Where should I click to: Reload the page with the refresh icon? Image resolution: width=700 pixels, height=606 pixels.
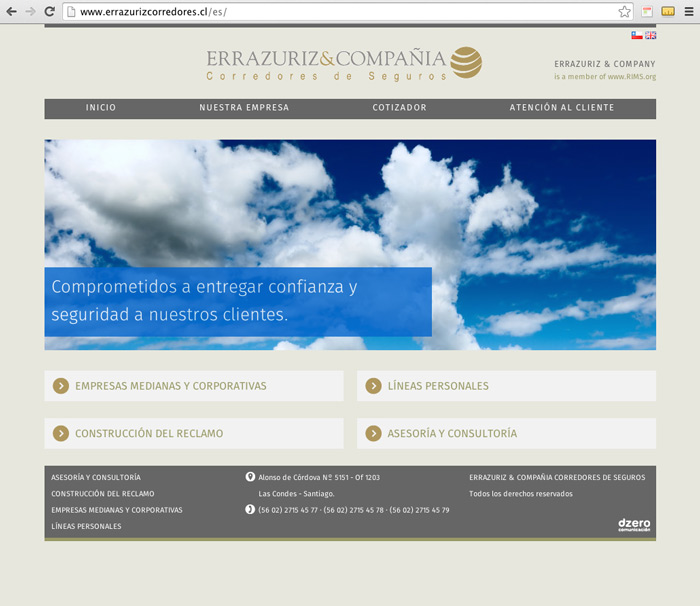(x=49, y=12)
